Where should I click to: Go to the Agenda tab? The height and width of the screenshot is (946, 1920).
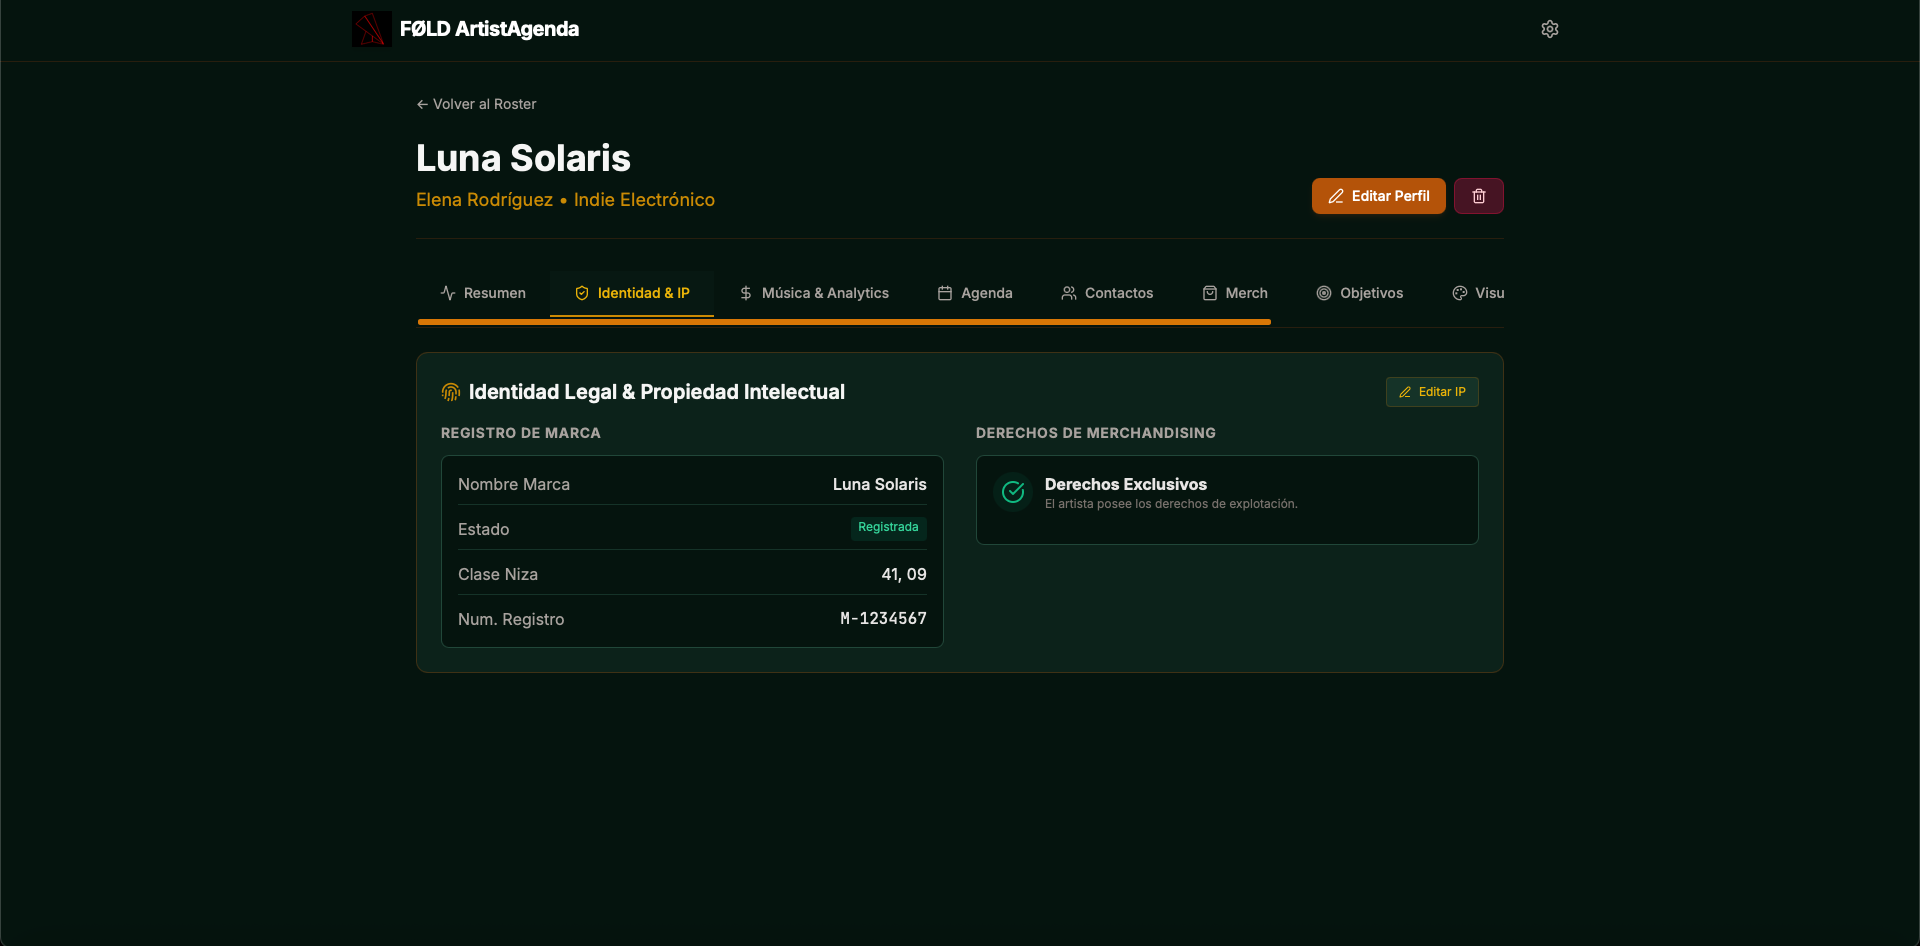pos(975,293)
